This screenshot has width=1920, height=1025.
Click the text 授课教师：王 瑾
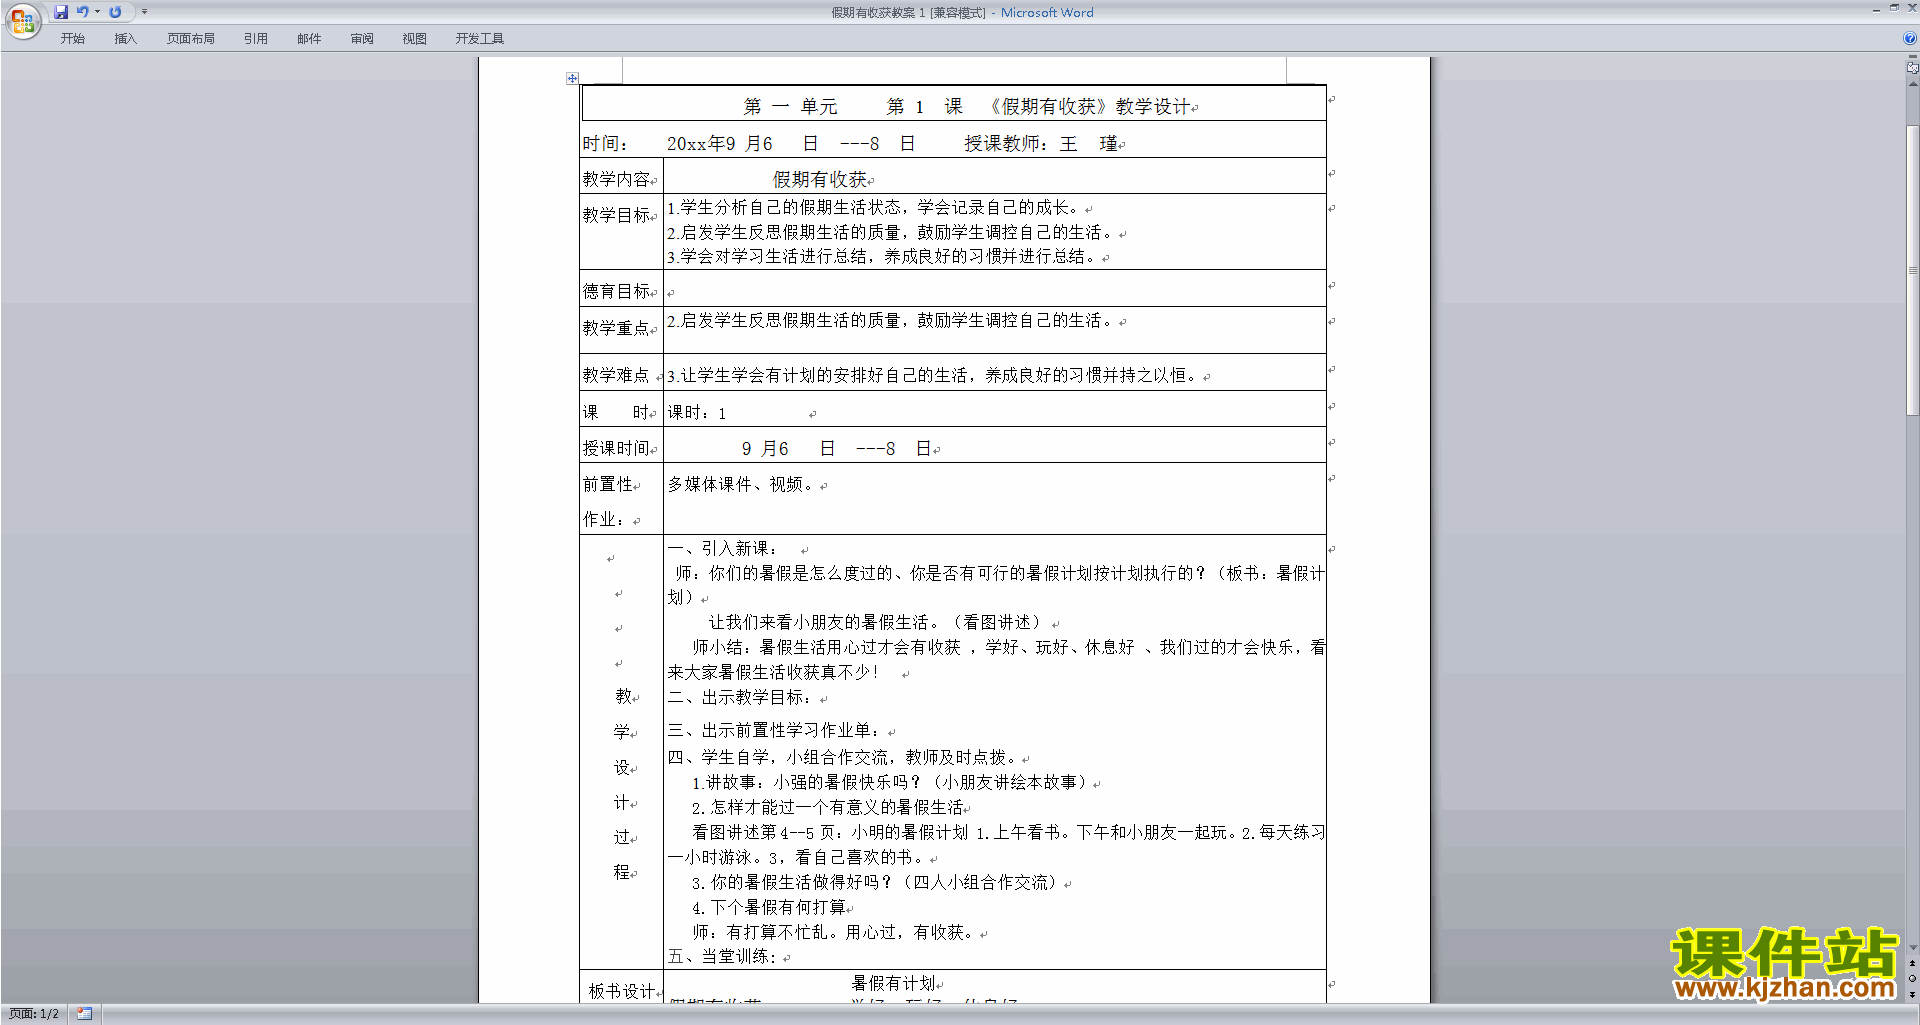[1041, 144]
